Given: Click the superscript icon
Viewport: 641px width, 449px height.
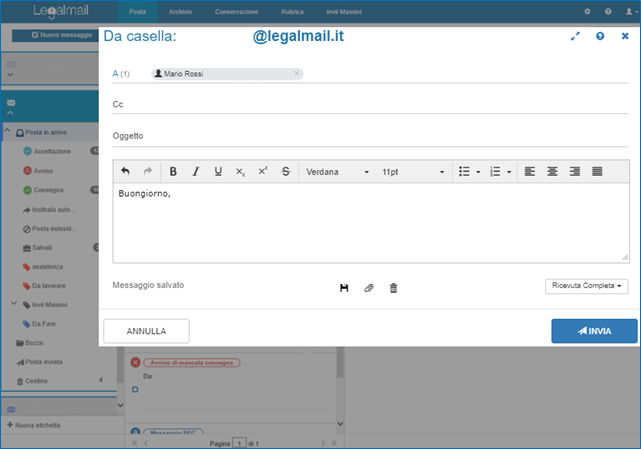Looking at the screenshot, I should [263, 172].
